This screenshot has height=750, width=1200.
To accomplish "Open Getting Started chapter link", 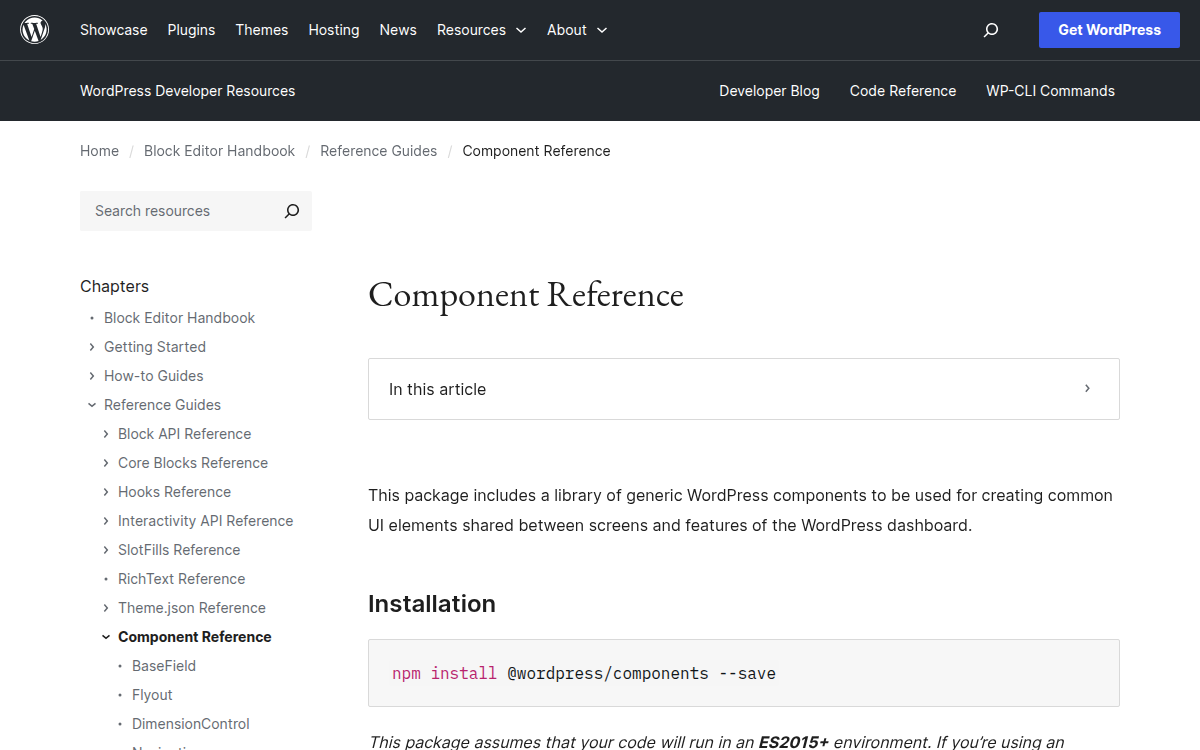I will click(155, 347).
